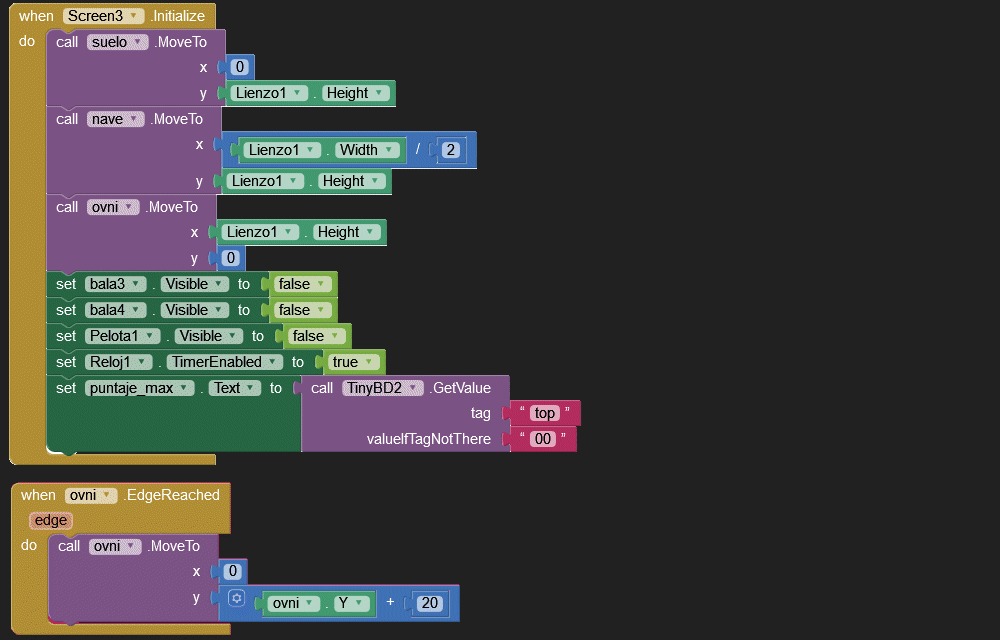Expand the TinyBD2 component dropdown
Screen dimensions: 1000x640
pyautogui.click(x=384, y=388)
